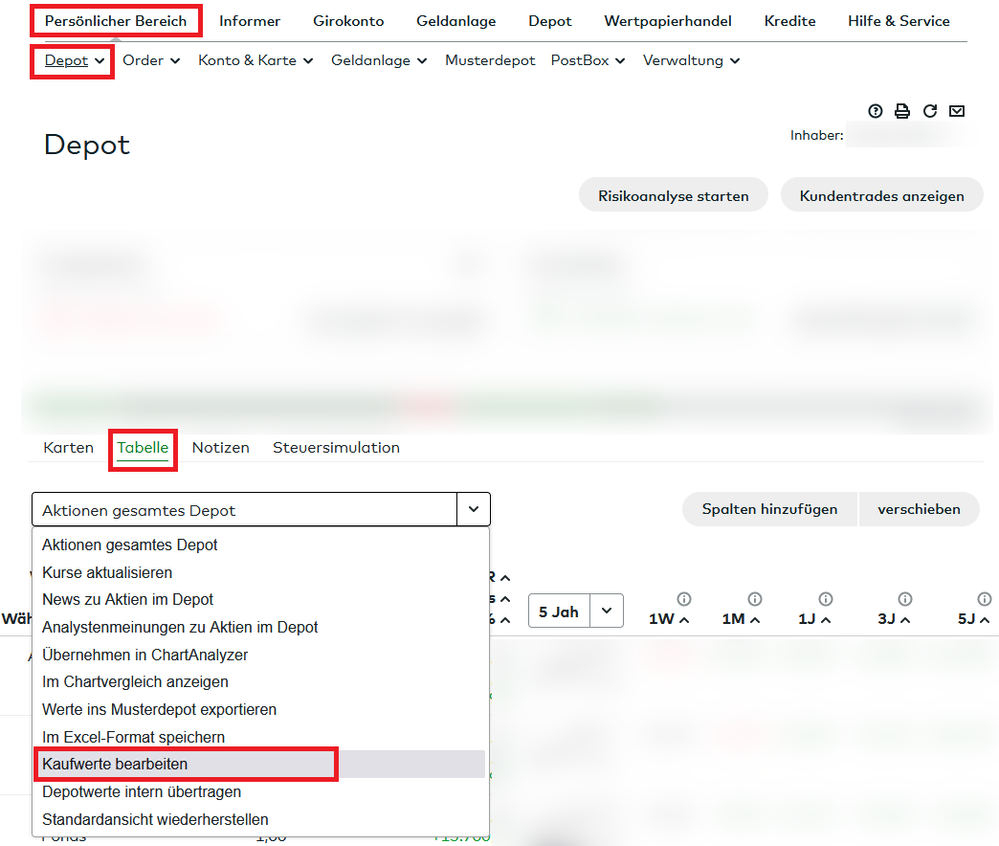
Task: Print the Depot page via printer icon
Action: (x=902, y=111)
